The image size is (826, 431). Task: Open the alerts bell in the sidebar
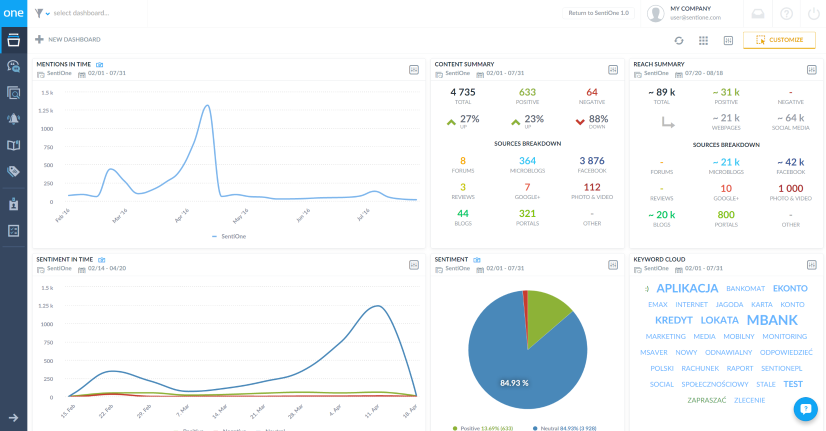[x=13, y=118]
